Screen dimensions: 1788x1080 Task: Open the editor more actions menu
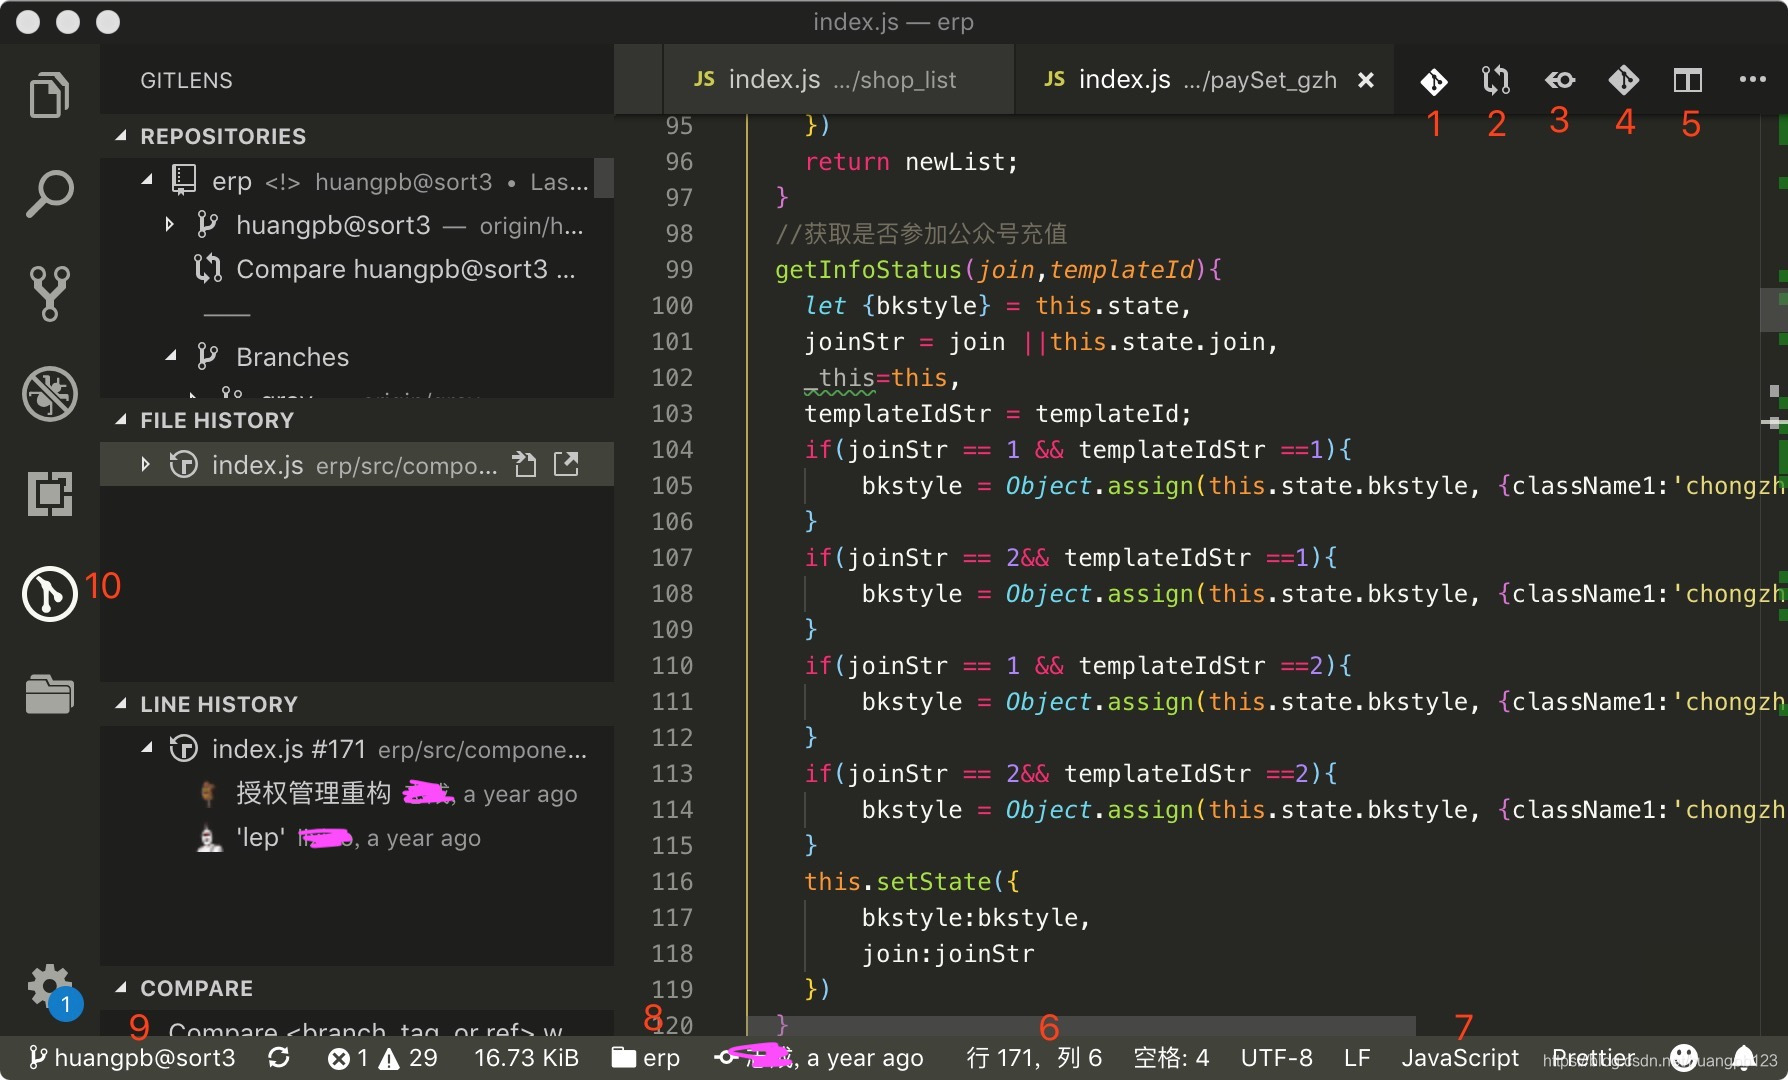(1752, 79)
